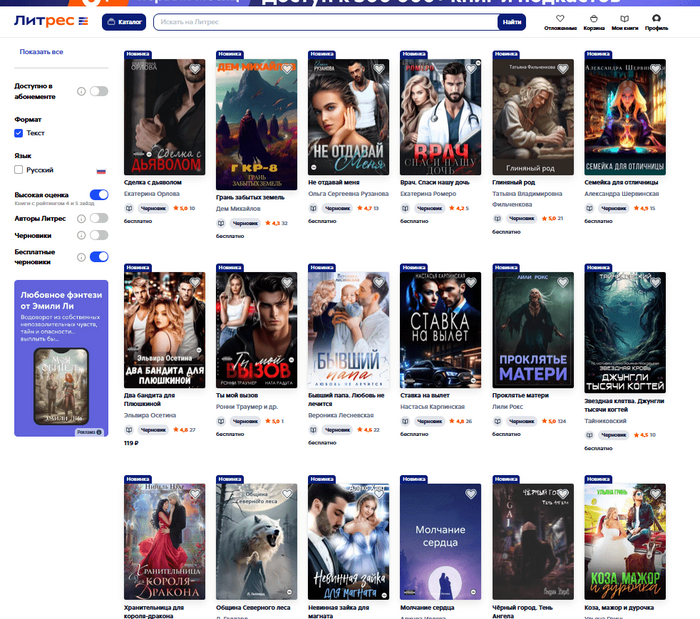The image size is (700, 619).
Task: Open the Профиль icon
Action: [656, 18]
